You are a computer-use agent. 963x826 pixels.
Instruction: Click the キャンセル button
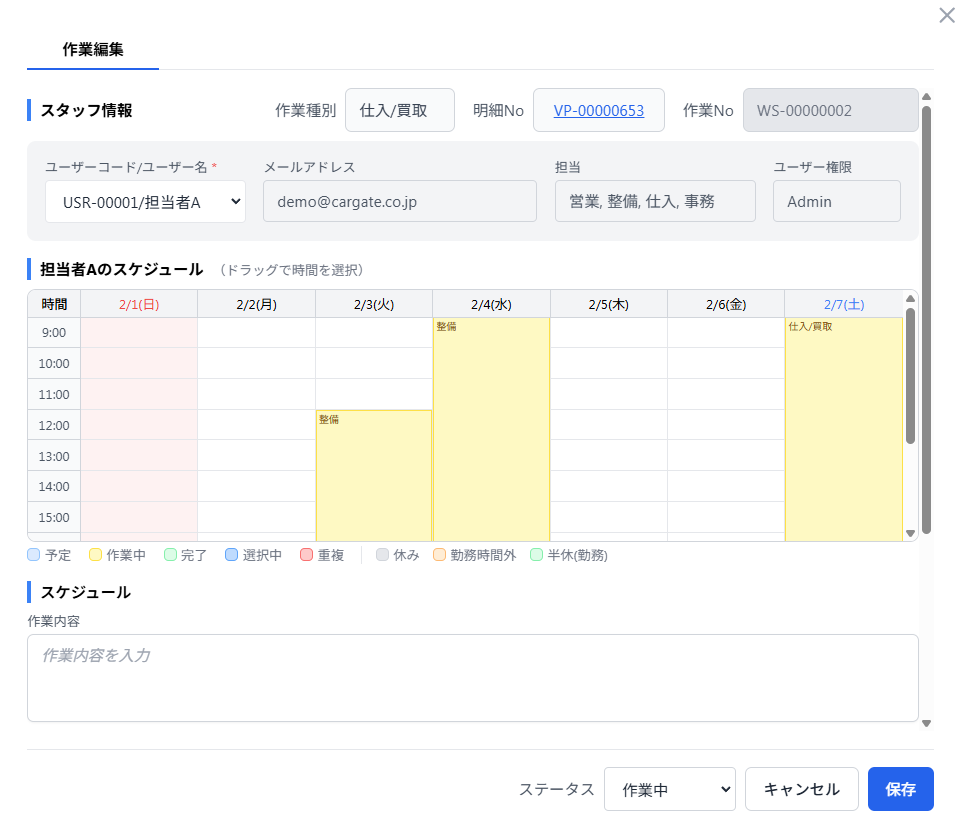click(801, 789)
